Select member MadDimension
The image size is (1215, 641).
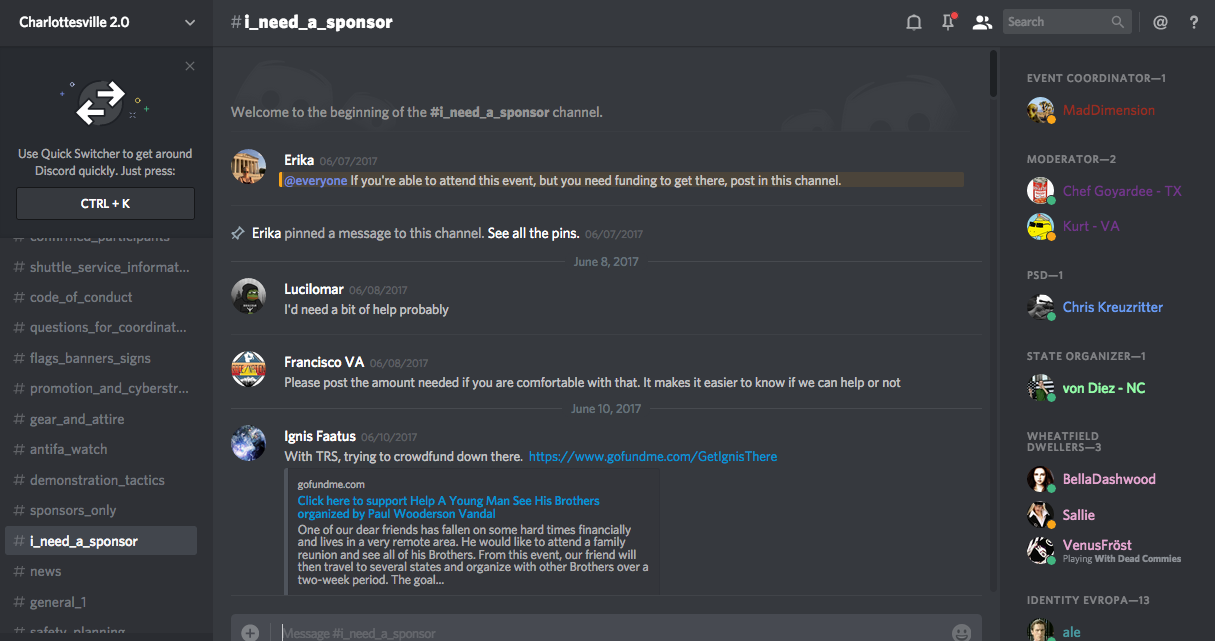[1108, 110]
